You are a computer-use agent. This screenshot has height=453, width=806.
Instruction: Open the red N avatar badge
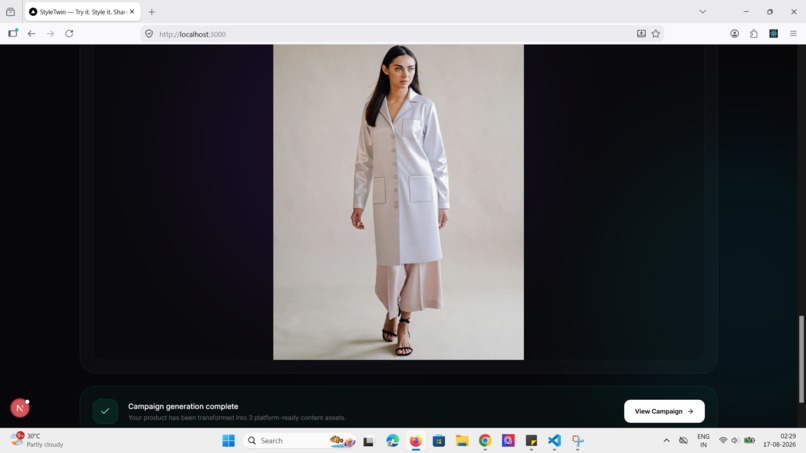click(20, 408)
